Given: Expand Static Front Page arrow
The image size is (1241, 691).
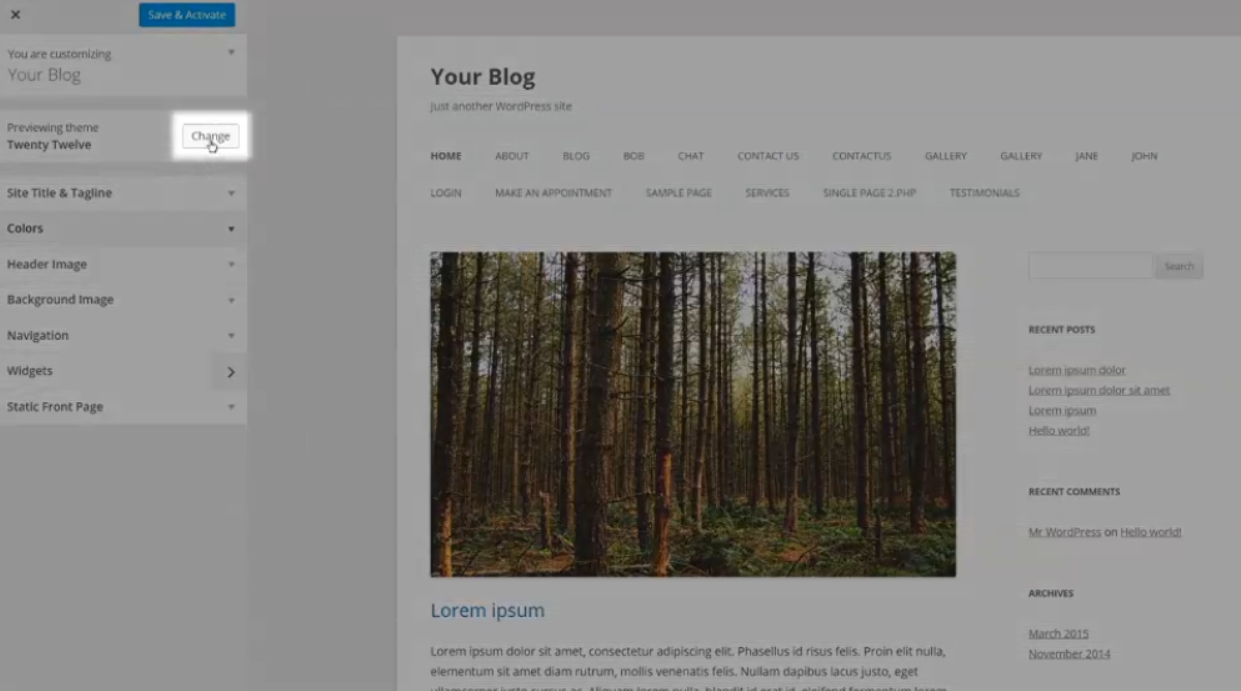Looking at the screenshot, I should pyautogui.click(x=231, y=407).
